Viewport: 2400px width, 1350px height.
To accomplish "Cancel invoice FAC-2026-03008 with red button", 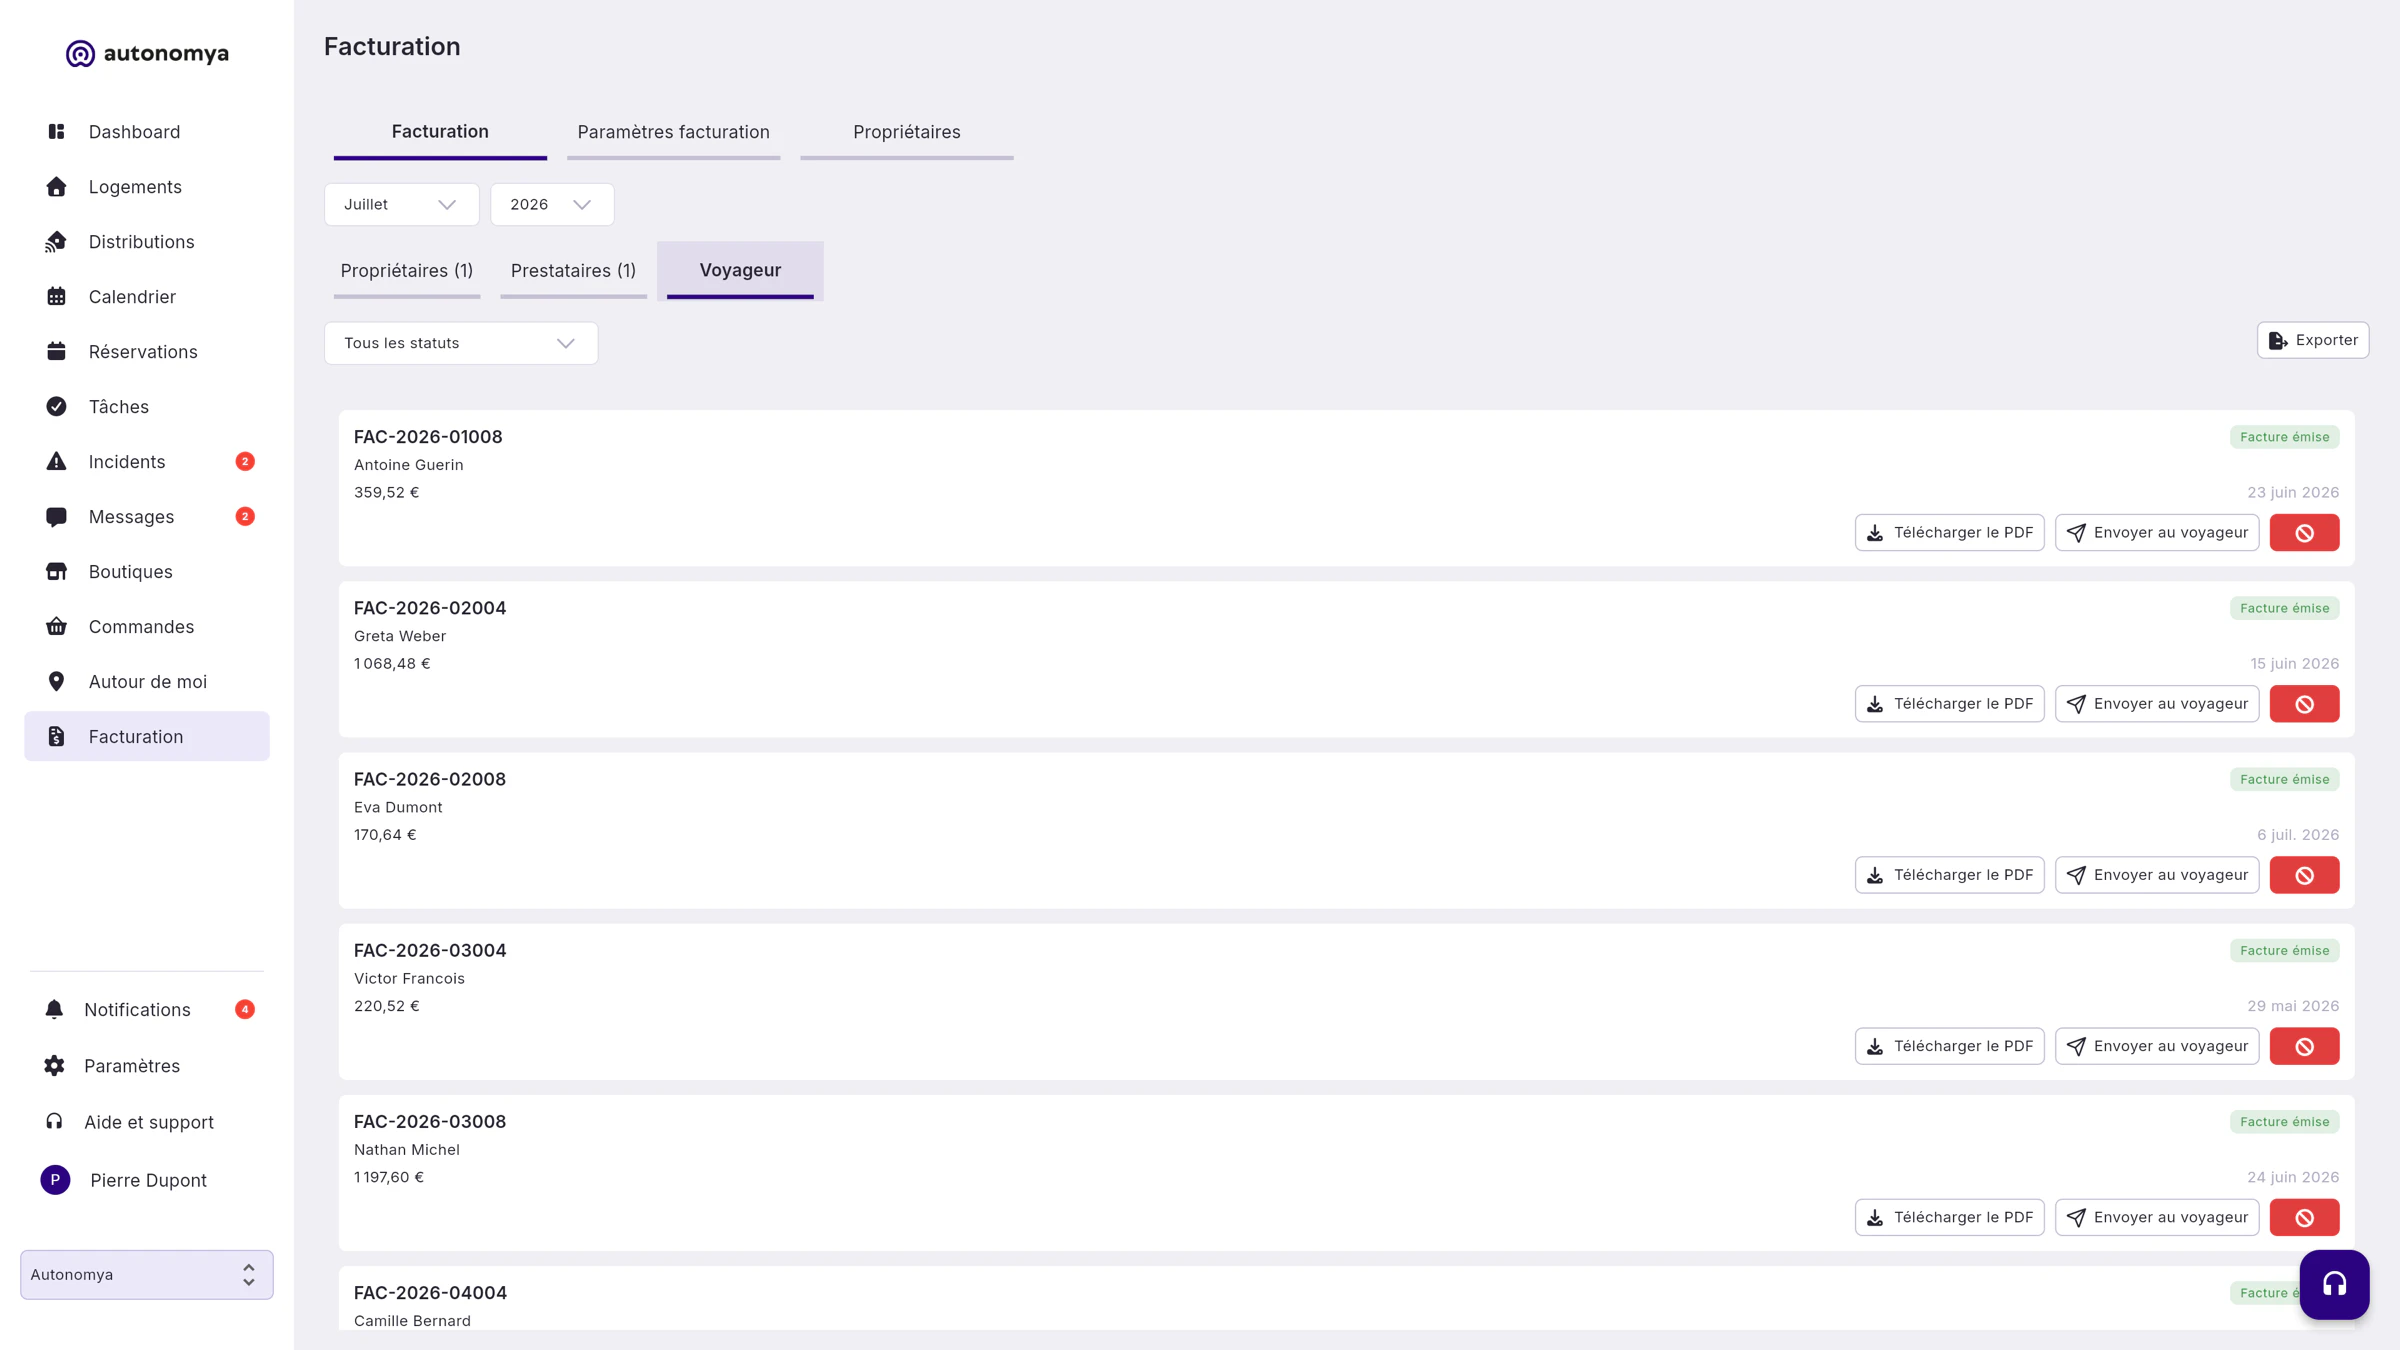I will [2304, 1217].
